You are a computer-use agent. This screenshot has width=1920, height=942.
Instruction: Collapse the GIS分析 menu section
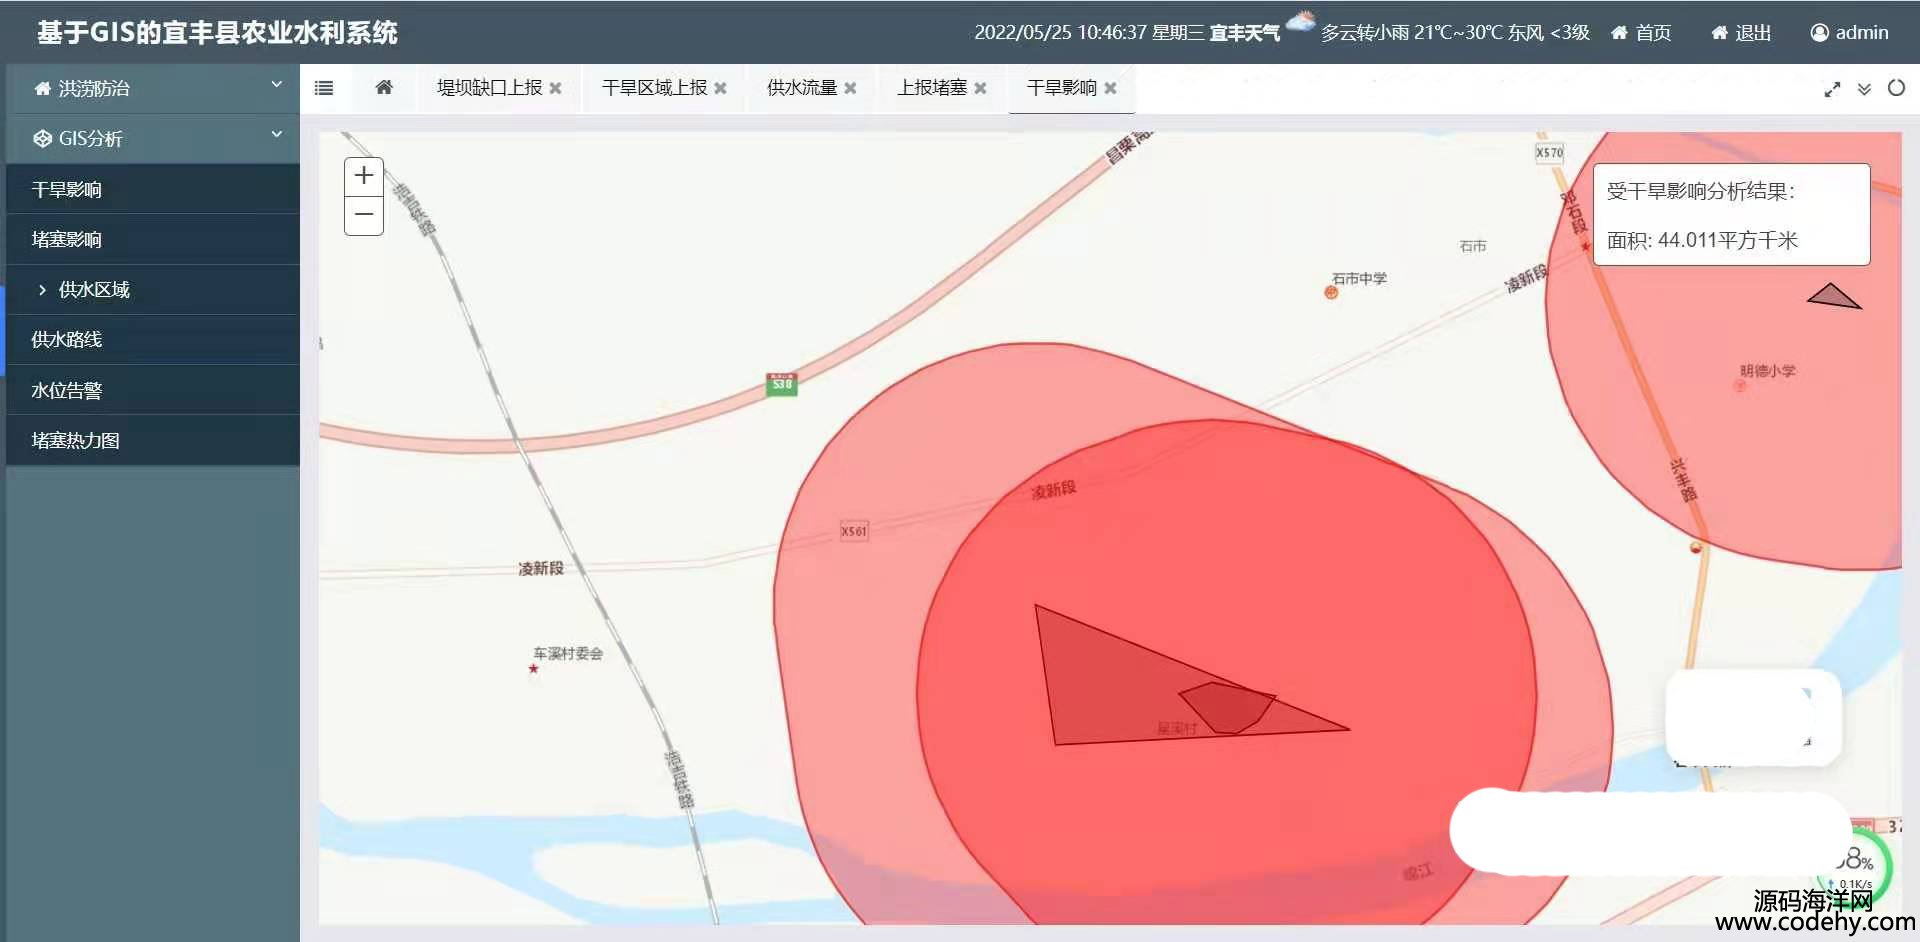[x=152, y=139]
